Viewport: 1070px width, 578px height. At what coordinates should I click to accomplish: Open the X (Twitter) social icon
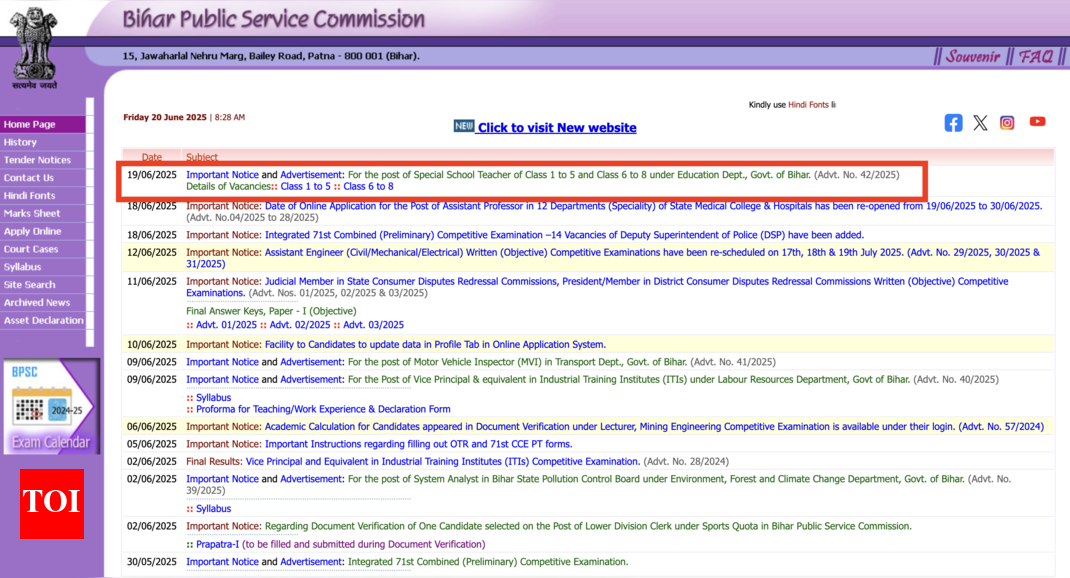coord(980,122)
